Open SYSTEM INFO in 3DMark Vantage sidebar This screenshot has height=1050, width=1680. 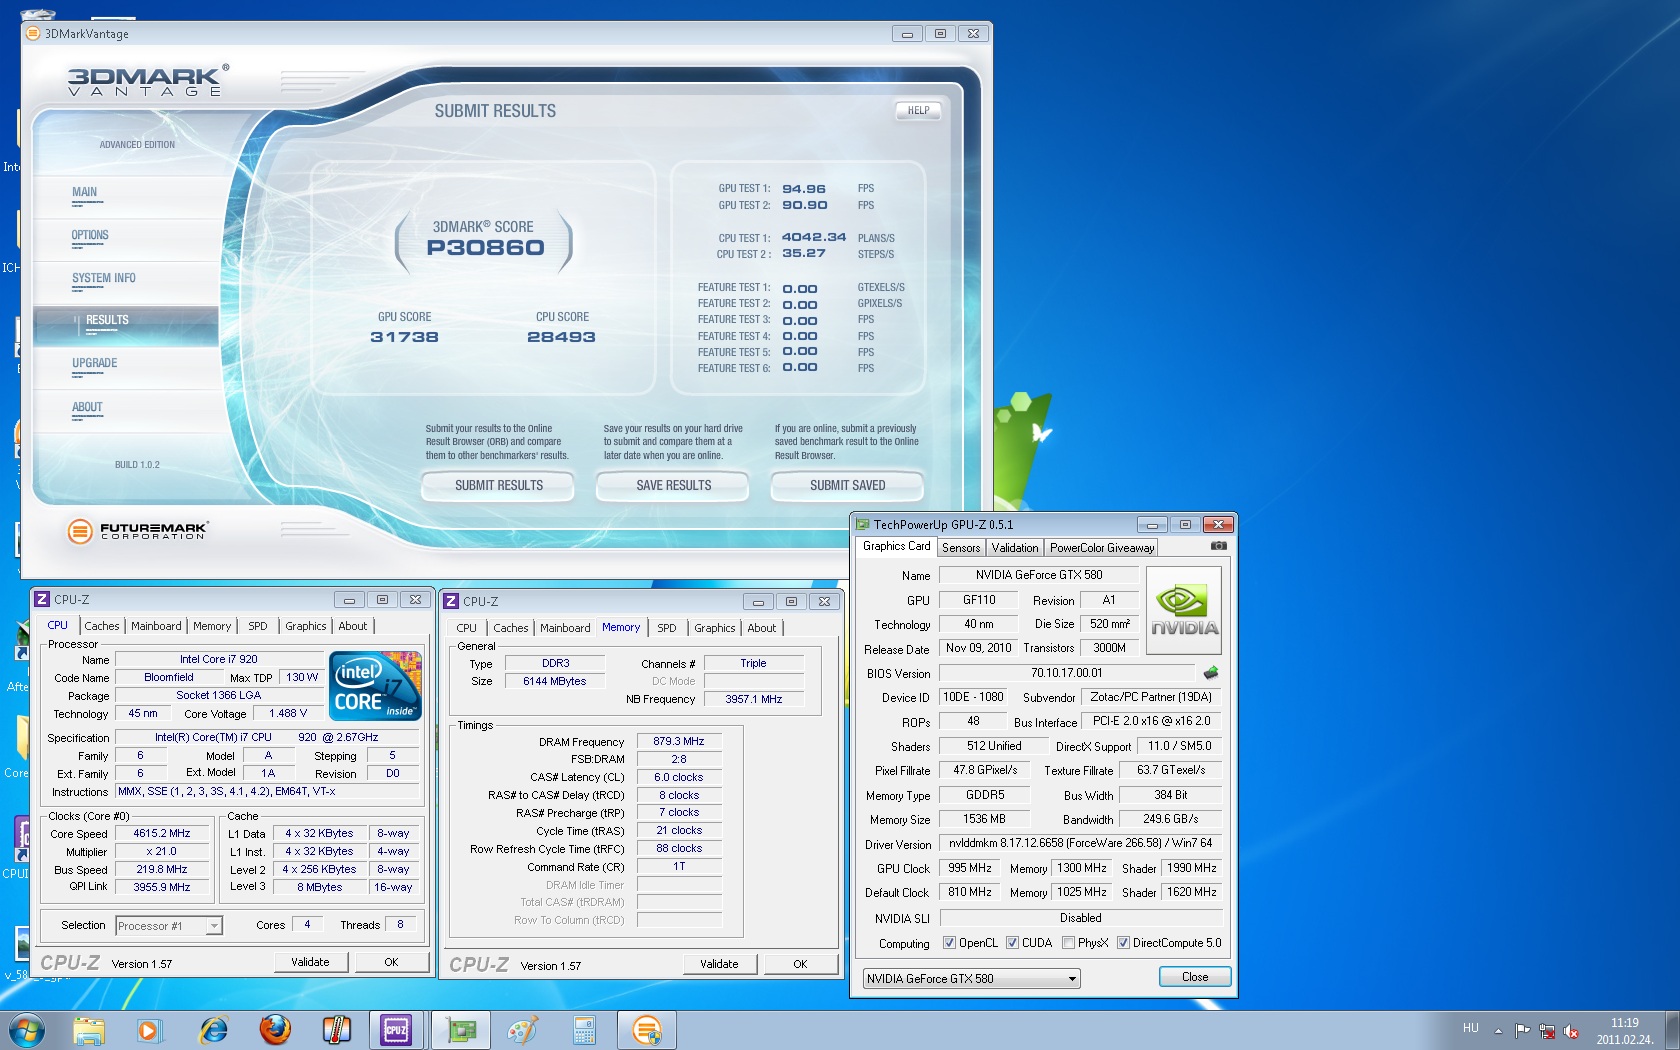pyautogui.click(x=126, y=281)
